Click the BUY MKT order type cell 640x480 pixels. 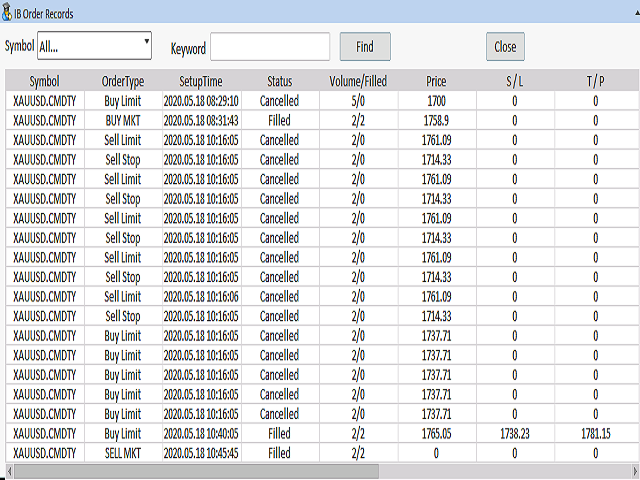coord(123,120)
